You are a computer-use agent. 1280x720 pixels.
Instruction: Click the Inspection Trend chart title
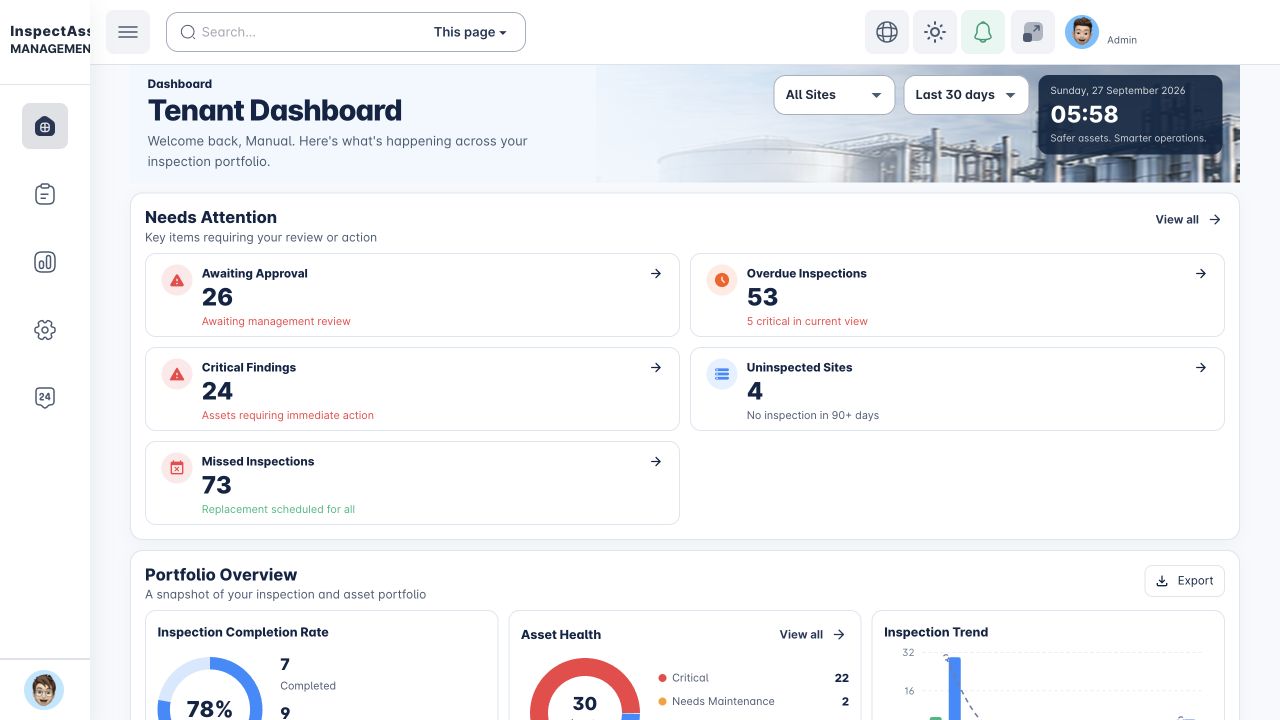(x=936, y=632)
